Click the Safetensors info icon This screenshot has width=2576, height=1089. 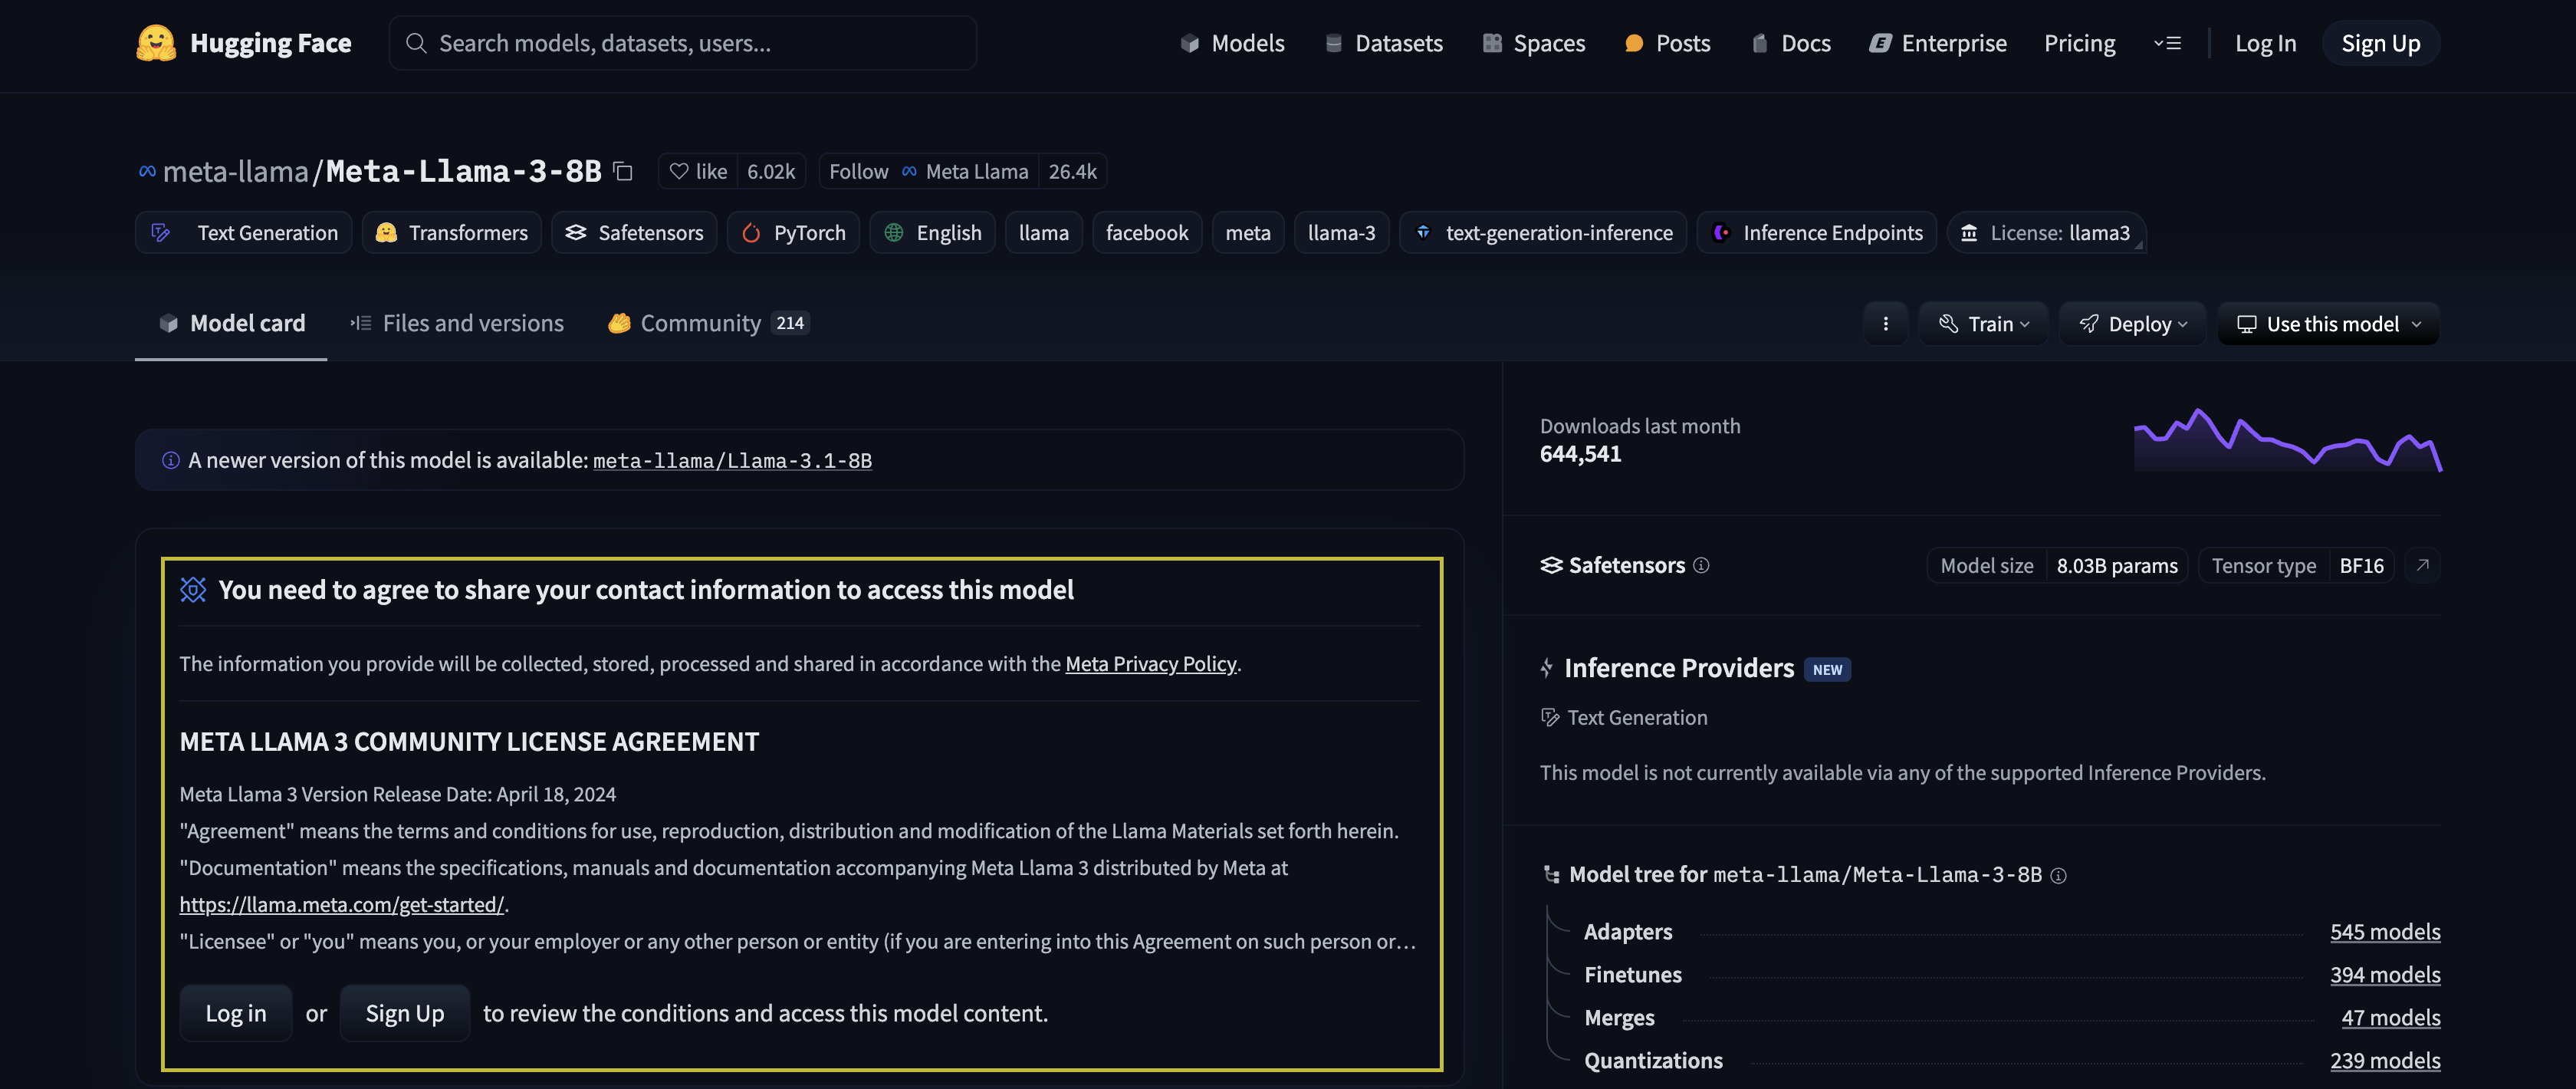pyautogui.click(x=1701, y=565)
